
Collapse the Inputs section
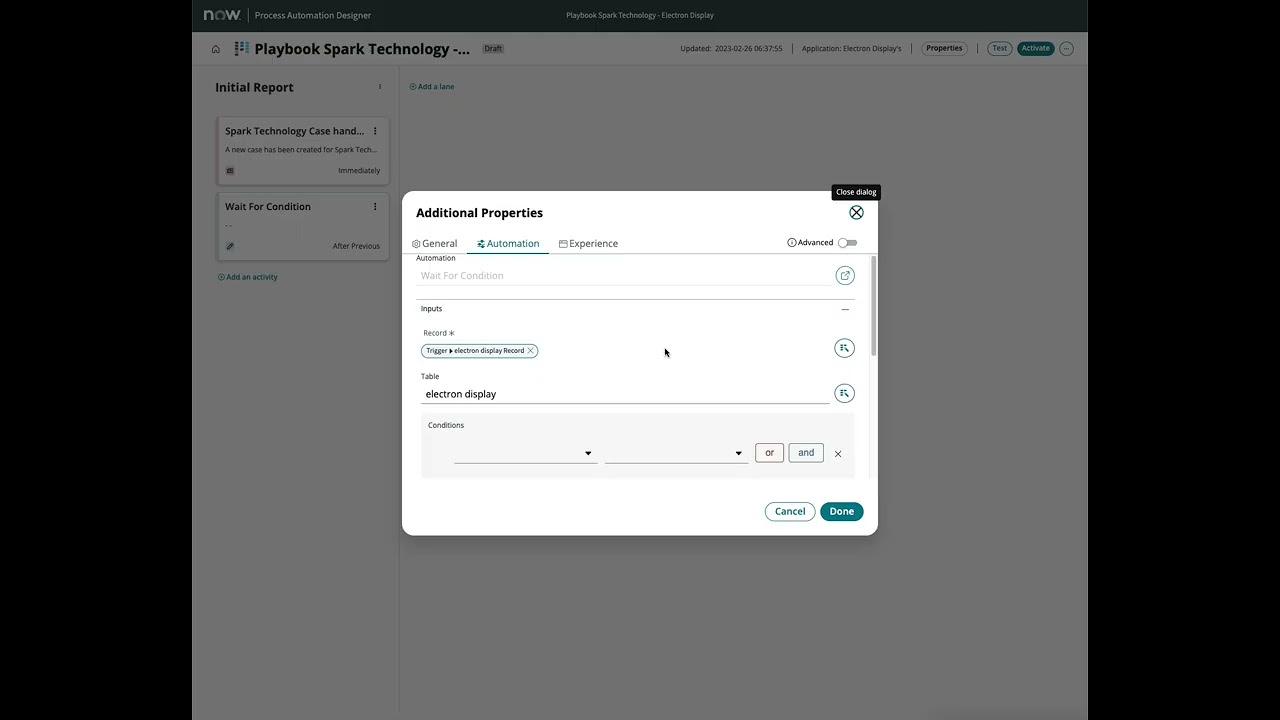pyautogui.click(x=845, y=309)
